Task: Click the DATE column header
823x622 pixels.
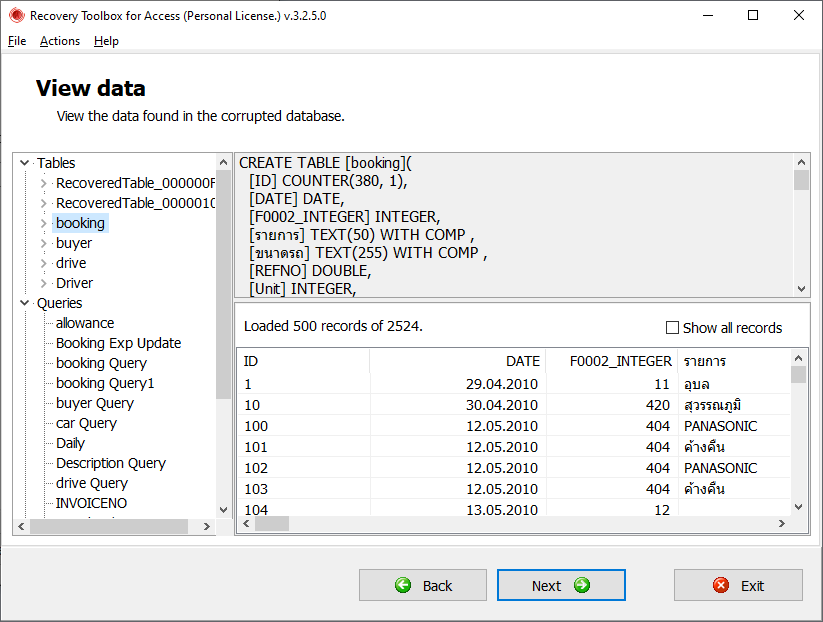Action: [458, 361]
